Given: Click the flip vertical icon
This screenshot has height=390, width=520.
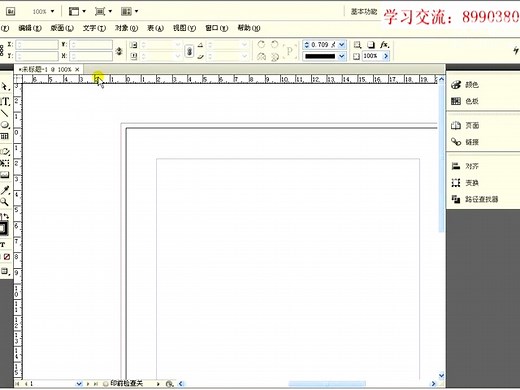Looking at the screenshot, I should (274, 56).
